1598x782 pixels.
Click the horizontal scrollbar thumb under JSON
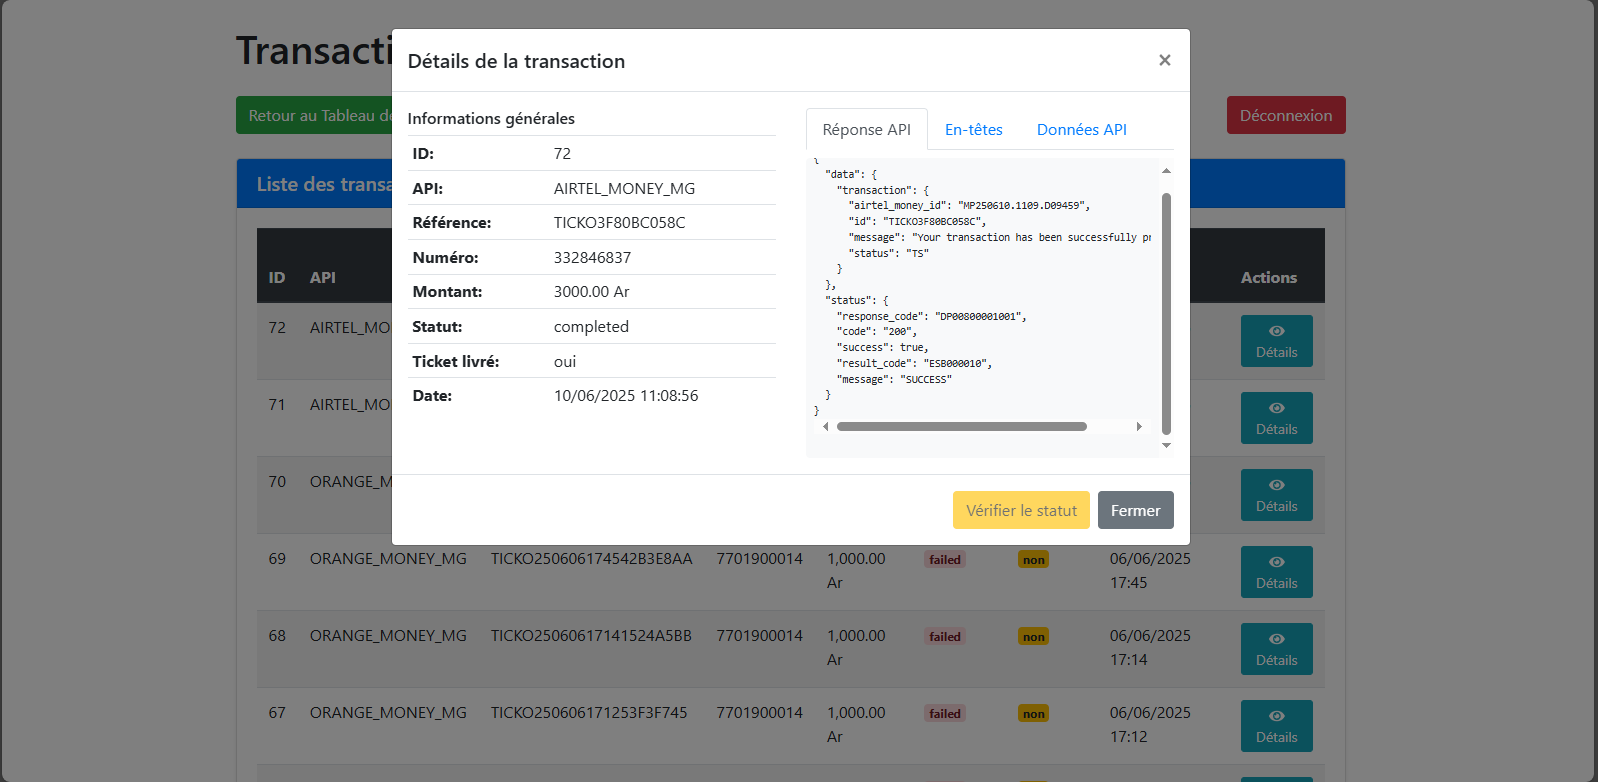[x=961, y=427]
